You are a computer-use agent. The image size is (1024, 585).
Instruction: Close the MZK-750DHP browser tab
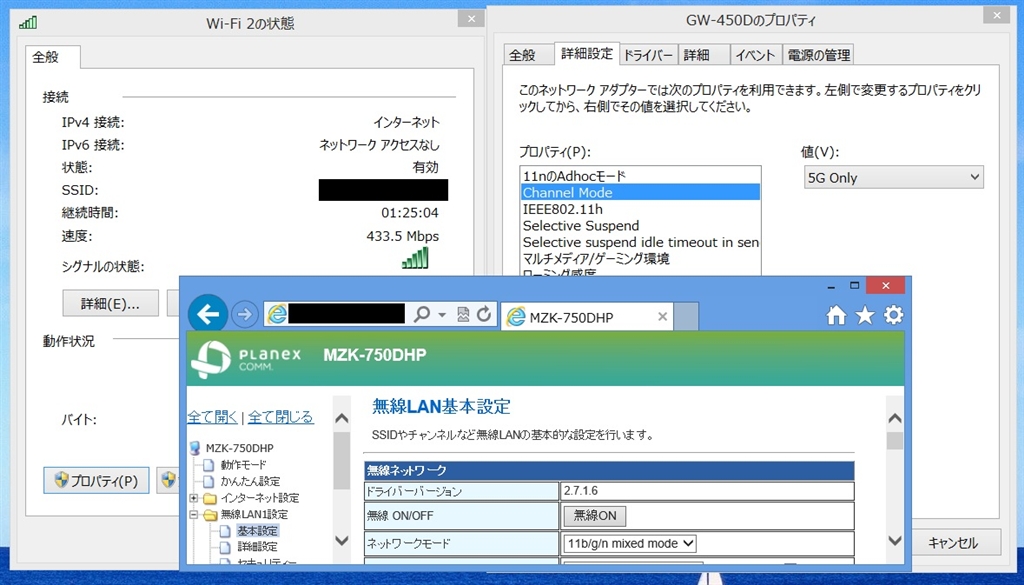point(662,317)
